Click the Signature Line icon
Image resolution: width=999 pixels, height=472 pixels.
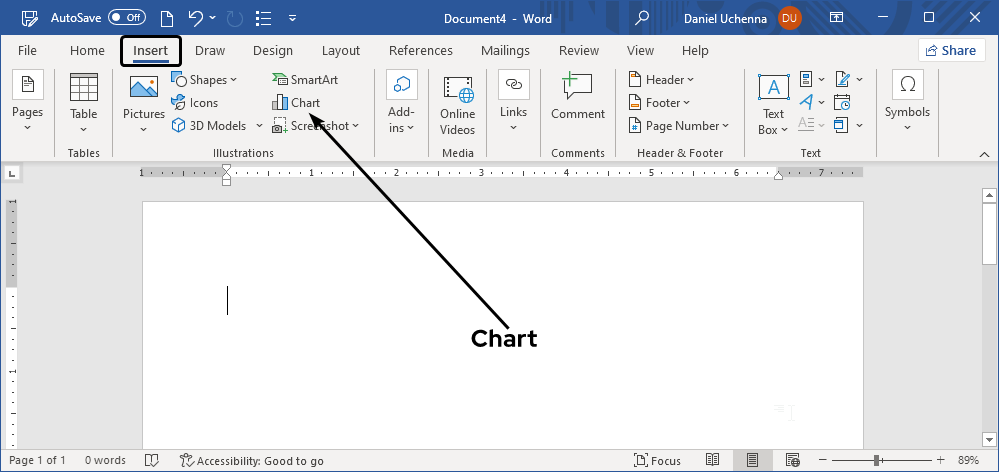[843, 80]
